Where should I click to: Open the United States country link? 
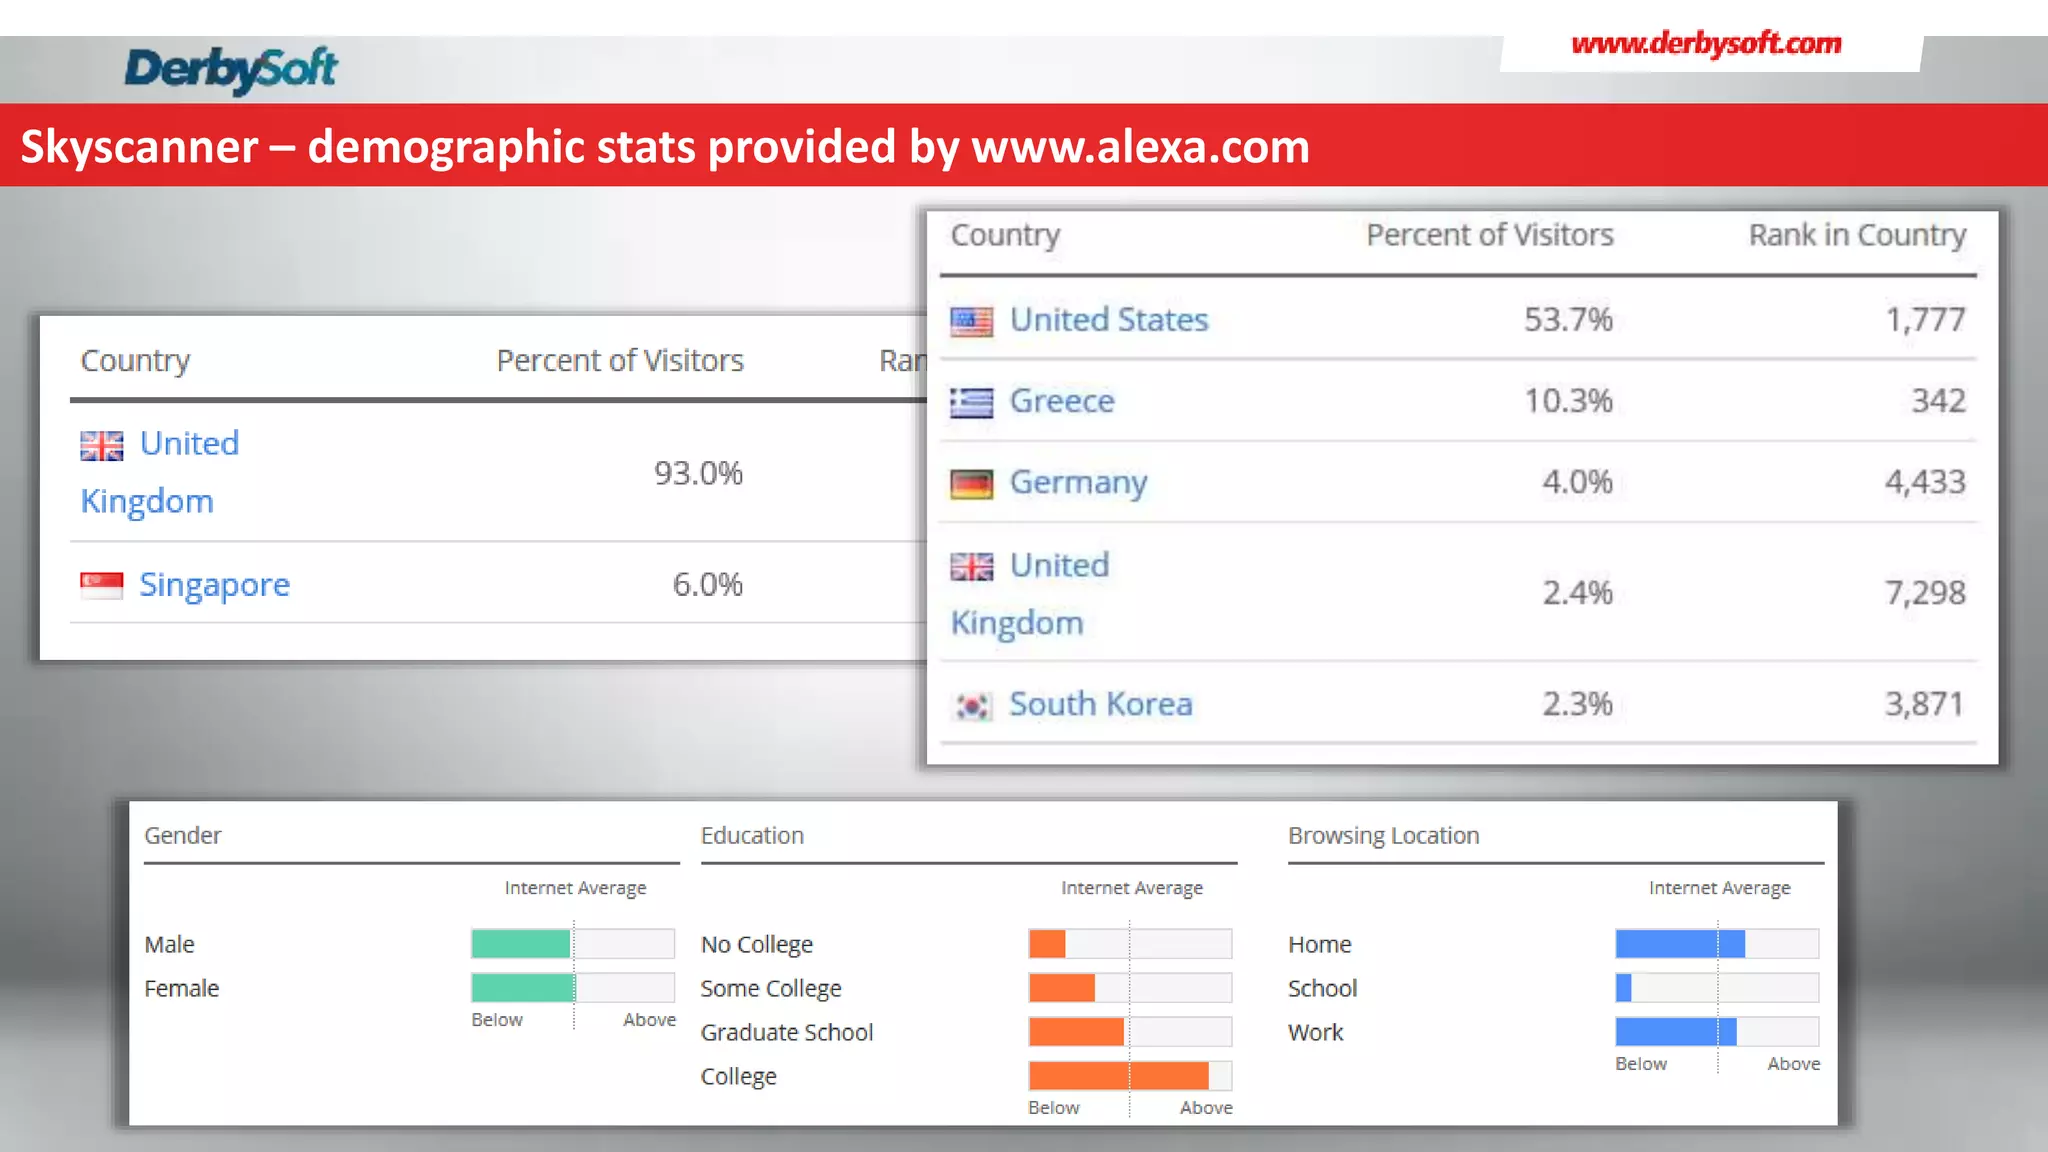tap(1109, 320)
